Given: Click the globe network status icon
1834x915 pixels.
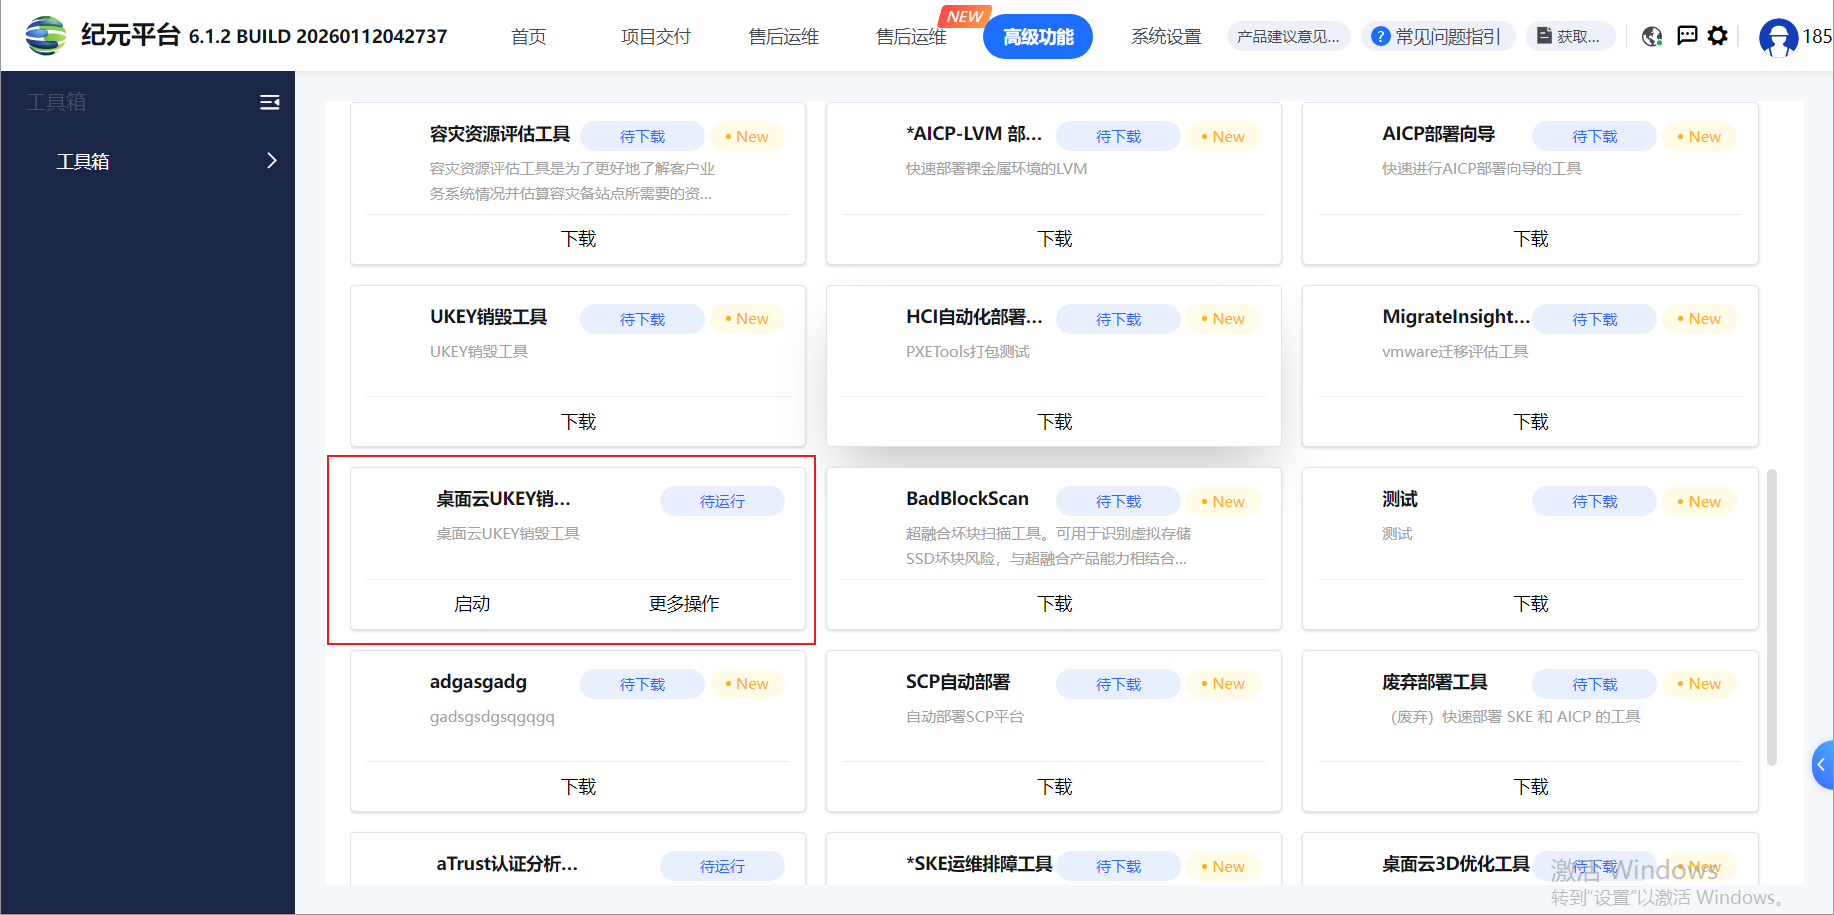Looking at the screenshot, I should (x=1652, y=37).
